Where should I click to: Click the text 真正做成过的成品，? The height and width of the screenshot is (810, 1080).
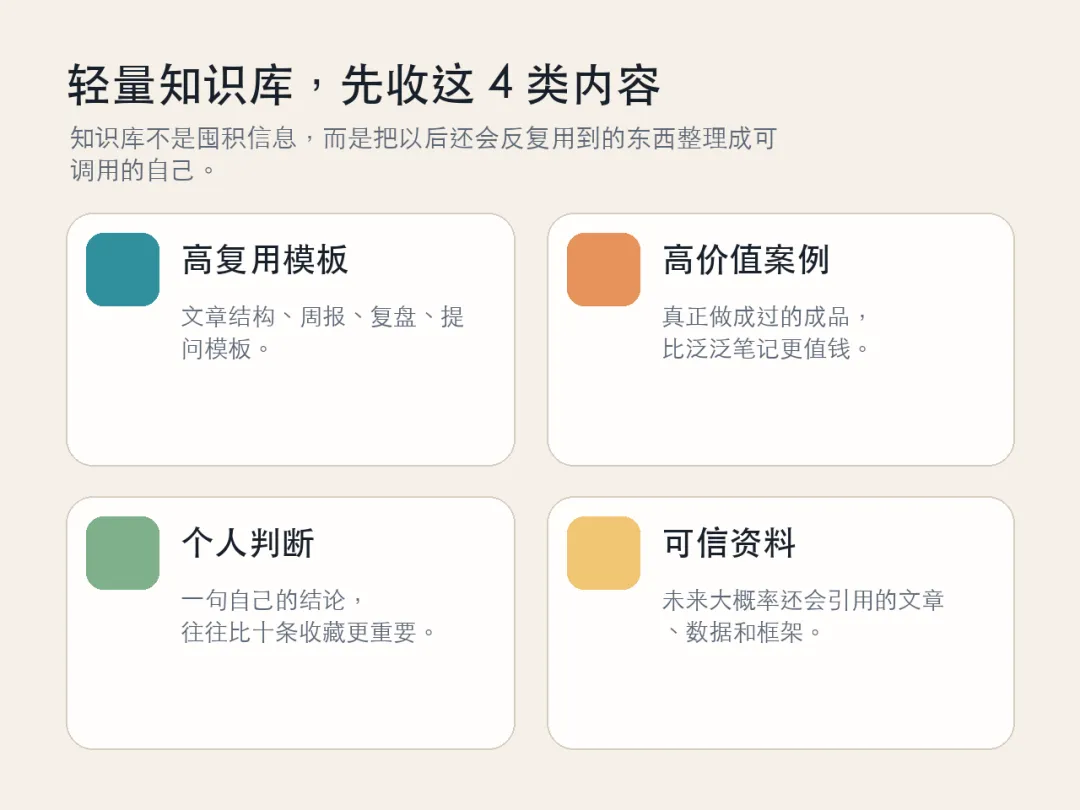(767, 318)
